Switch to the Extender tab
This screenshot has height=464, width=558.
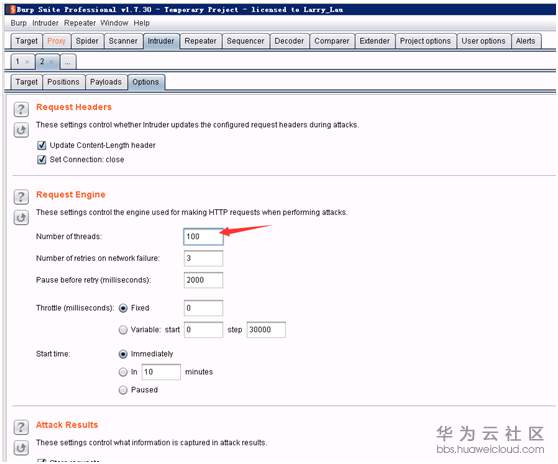(x=375, y=41)
